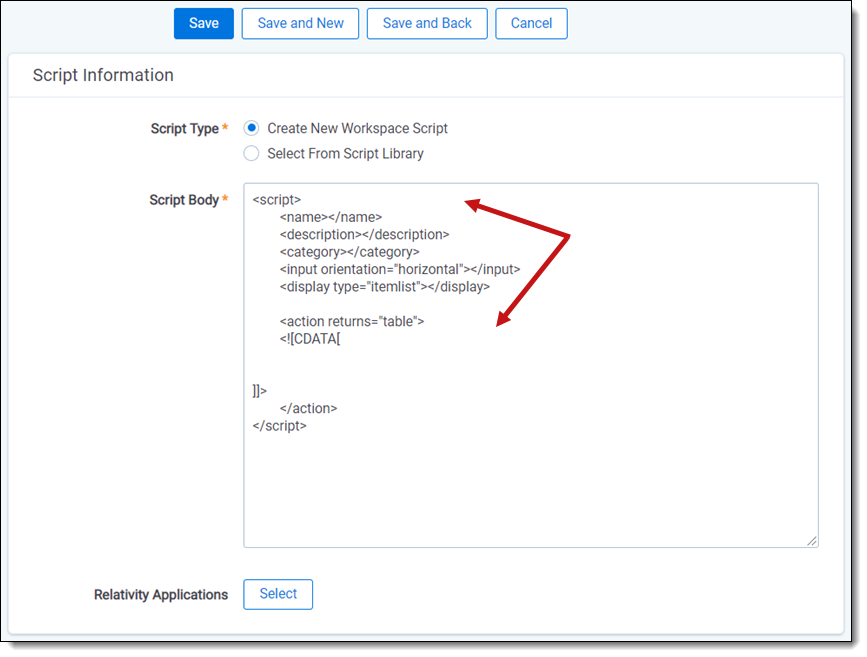The height and width of the screenshot is (657, 867).
Task: Click the Save and New button
Action: [300, 23]
